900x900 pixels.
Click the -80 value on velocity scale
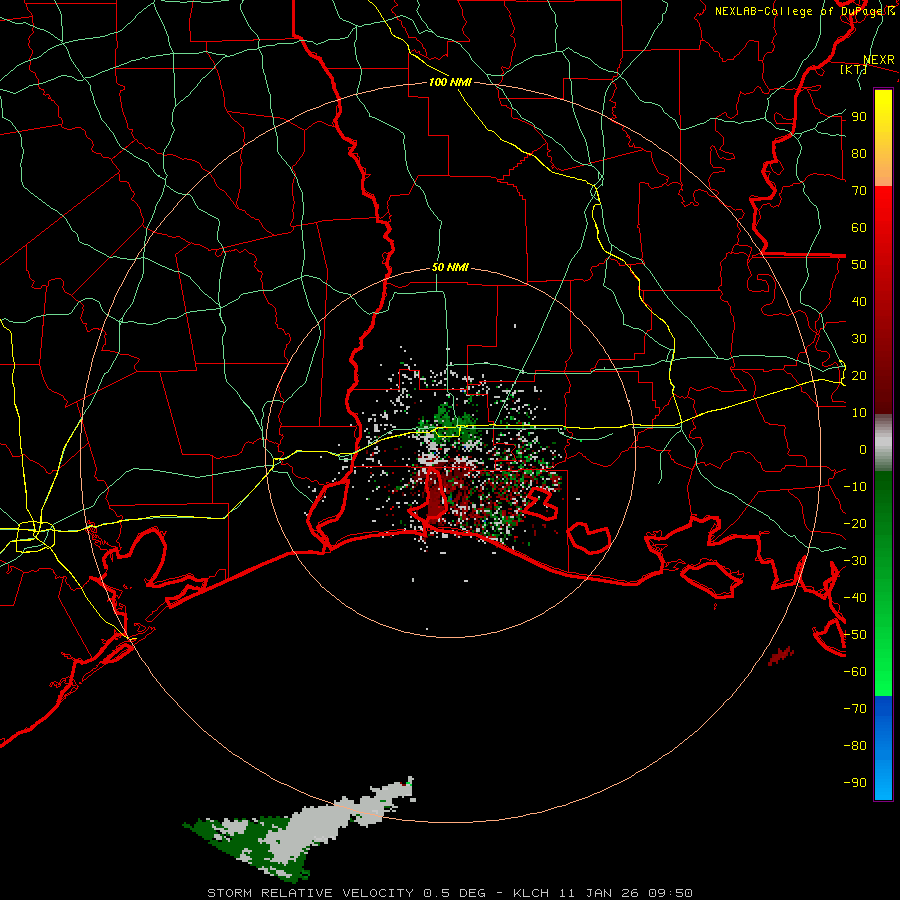point(855,746)
